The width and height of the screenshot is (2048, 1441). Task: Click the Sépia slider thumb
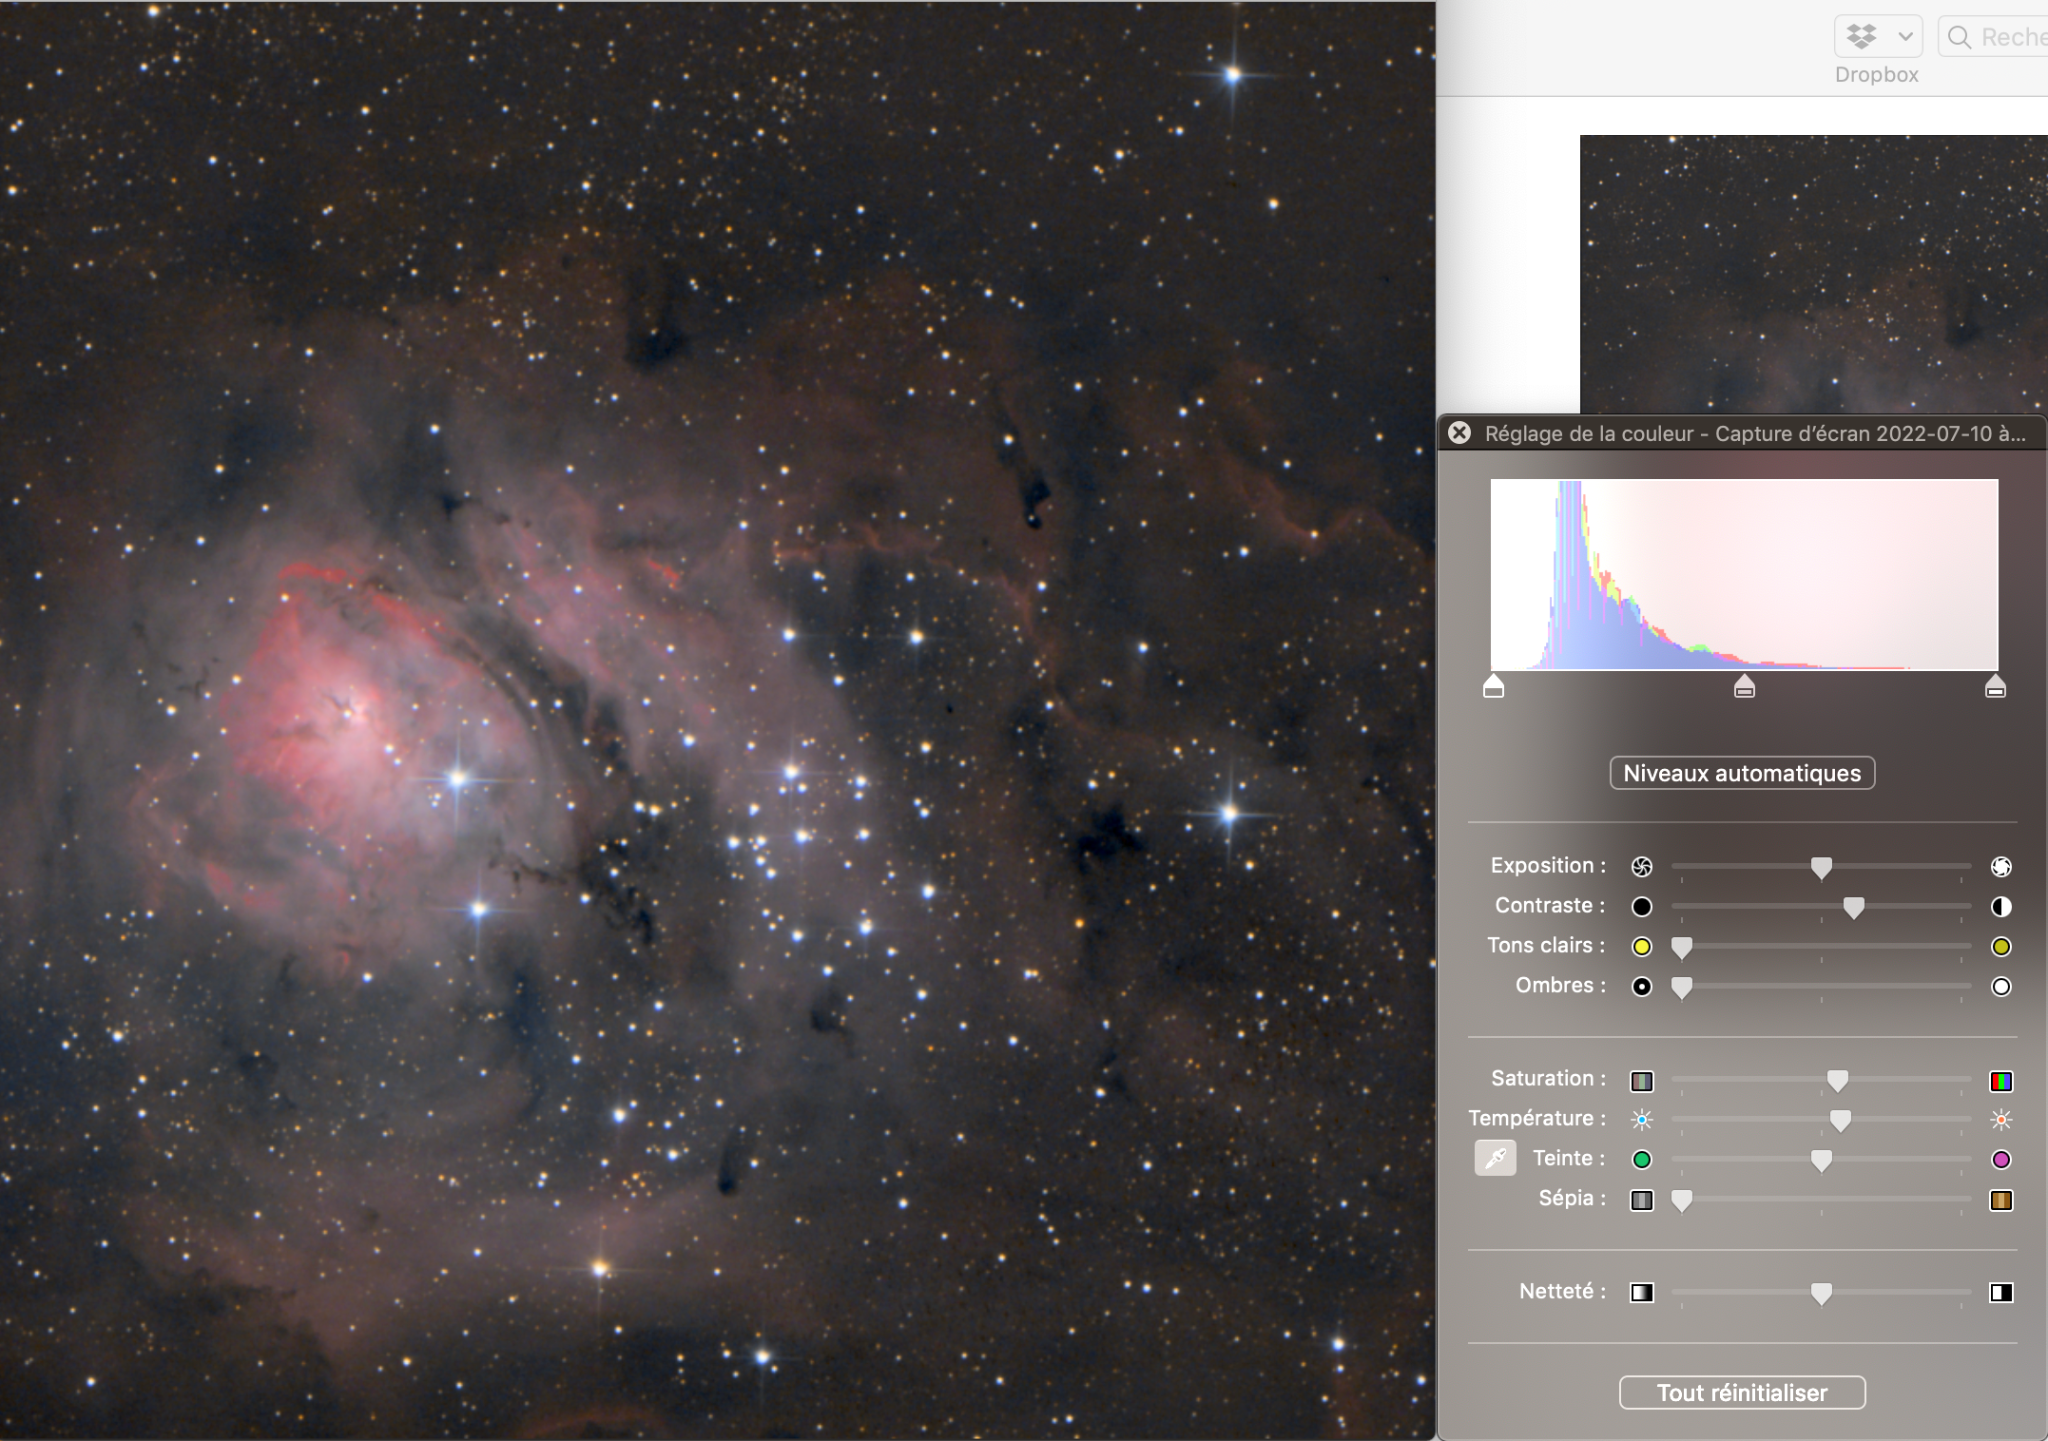tap(1682, 1200)
